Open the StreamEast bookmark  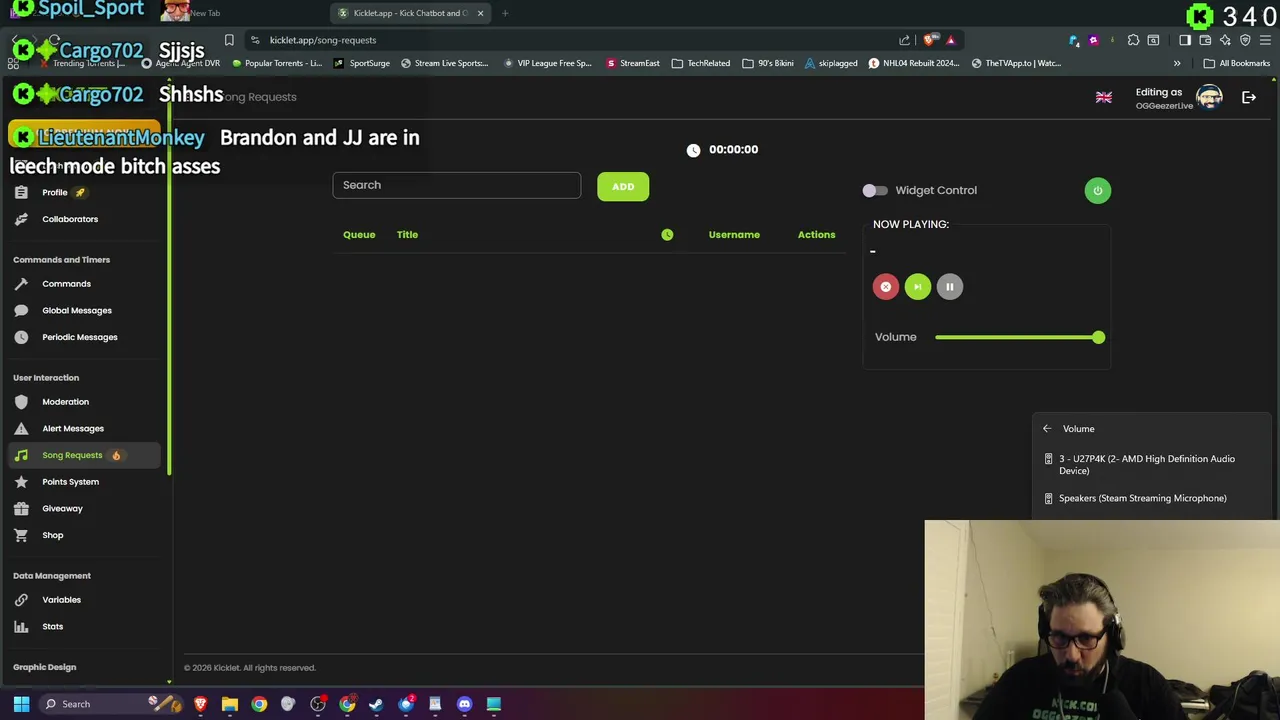coord(632,63)
